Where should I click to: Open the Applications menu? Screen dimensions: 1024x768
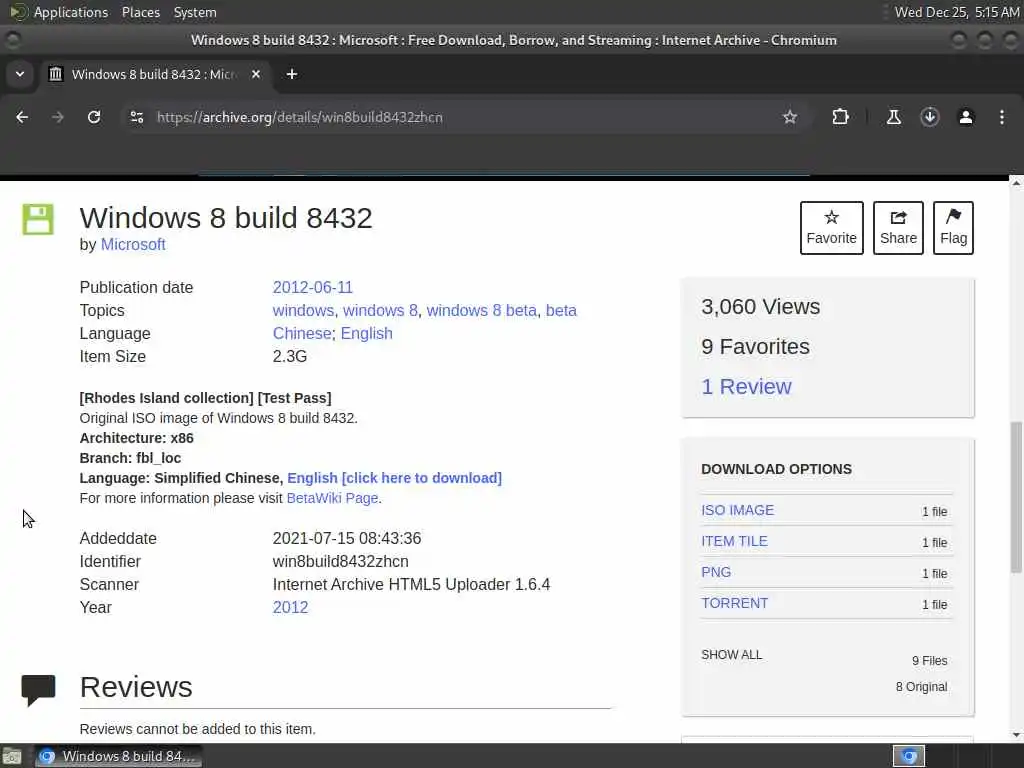[59, 12]
